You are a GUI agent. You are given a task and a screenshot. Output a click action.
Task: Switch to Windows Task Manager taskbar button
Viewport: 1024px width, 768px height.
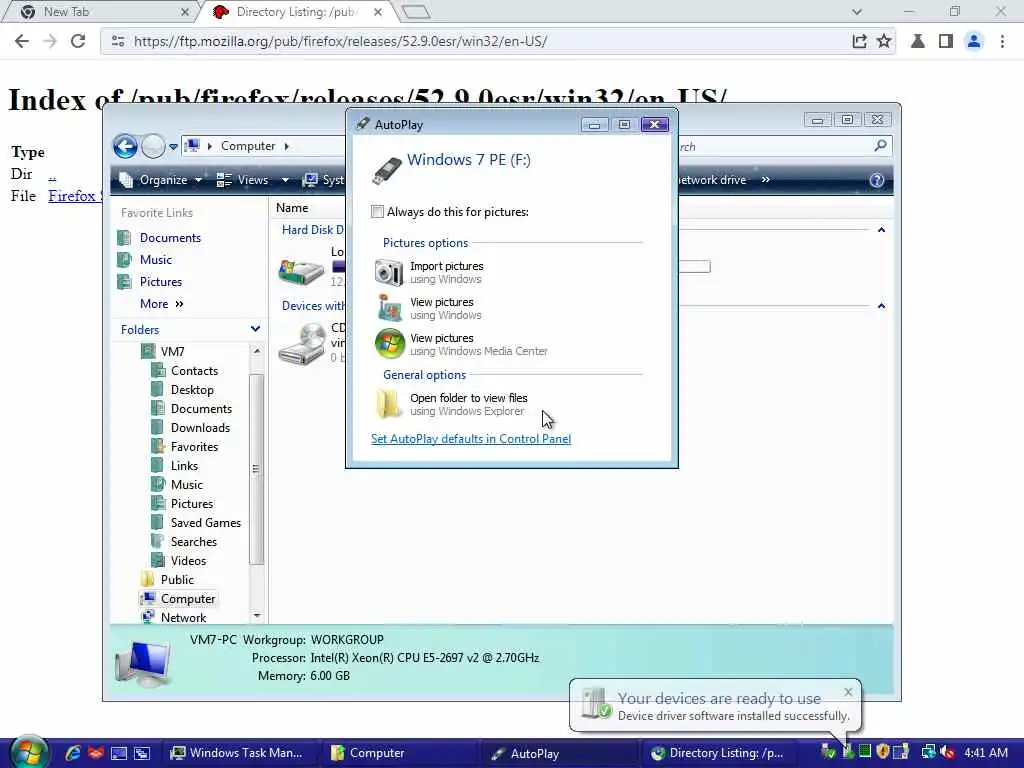pyautogui.click(x=237, y=753)
